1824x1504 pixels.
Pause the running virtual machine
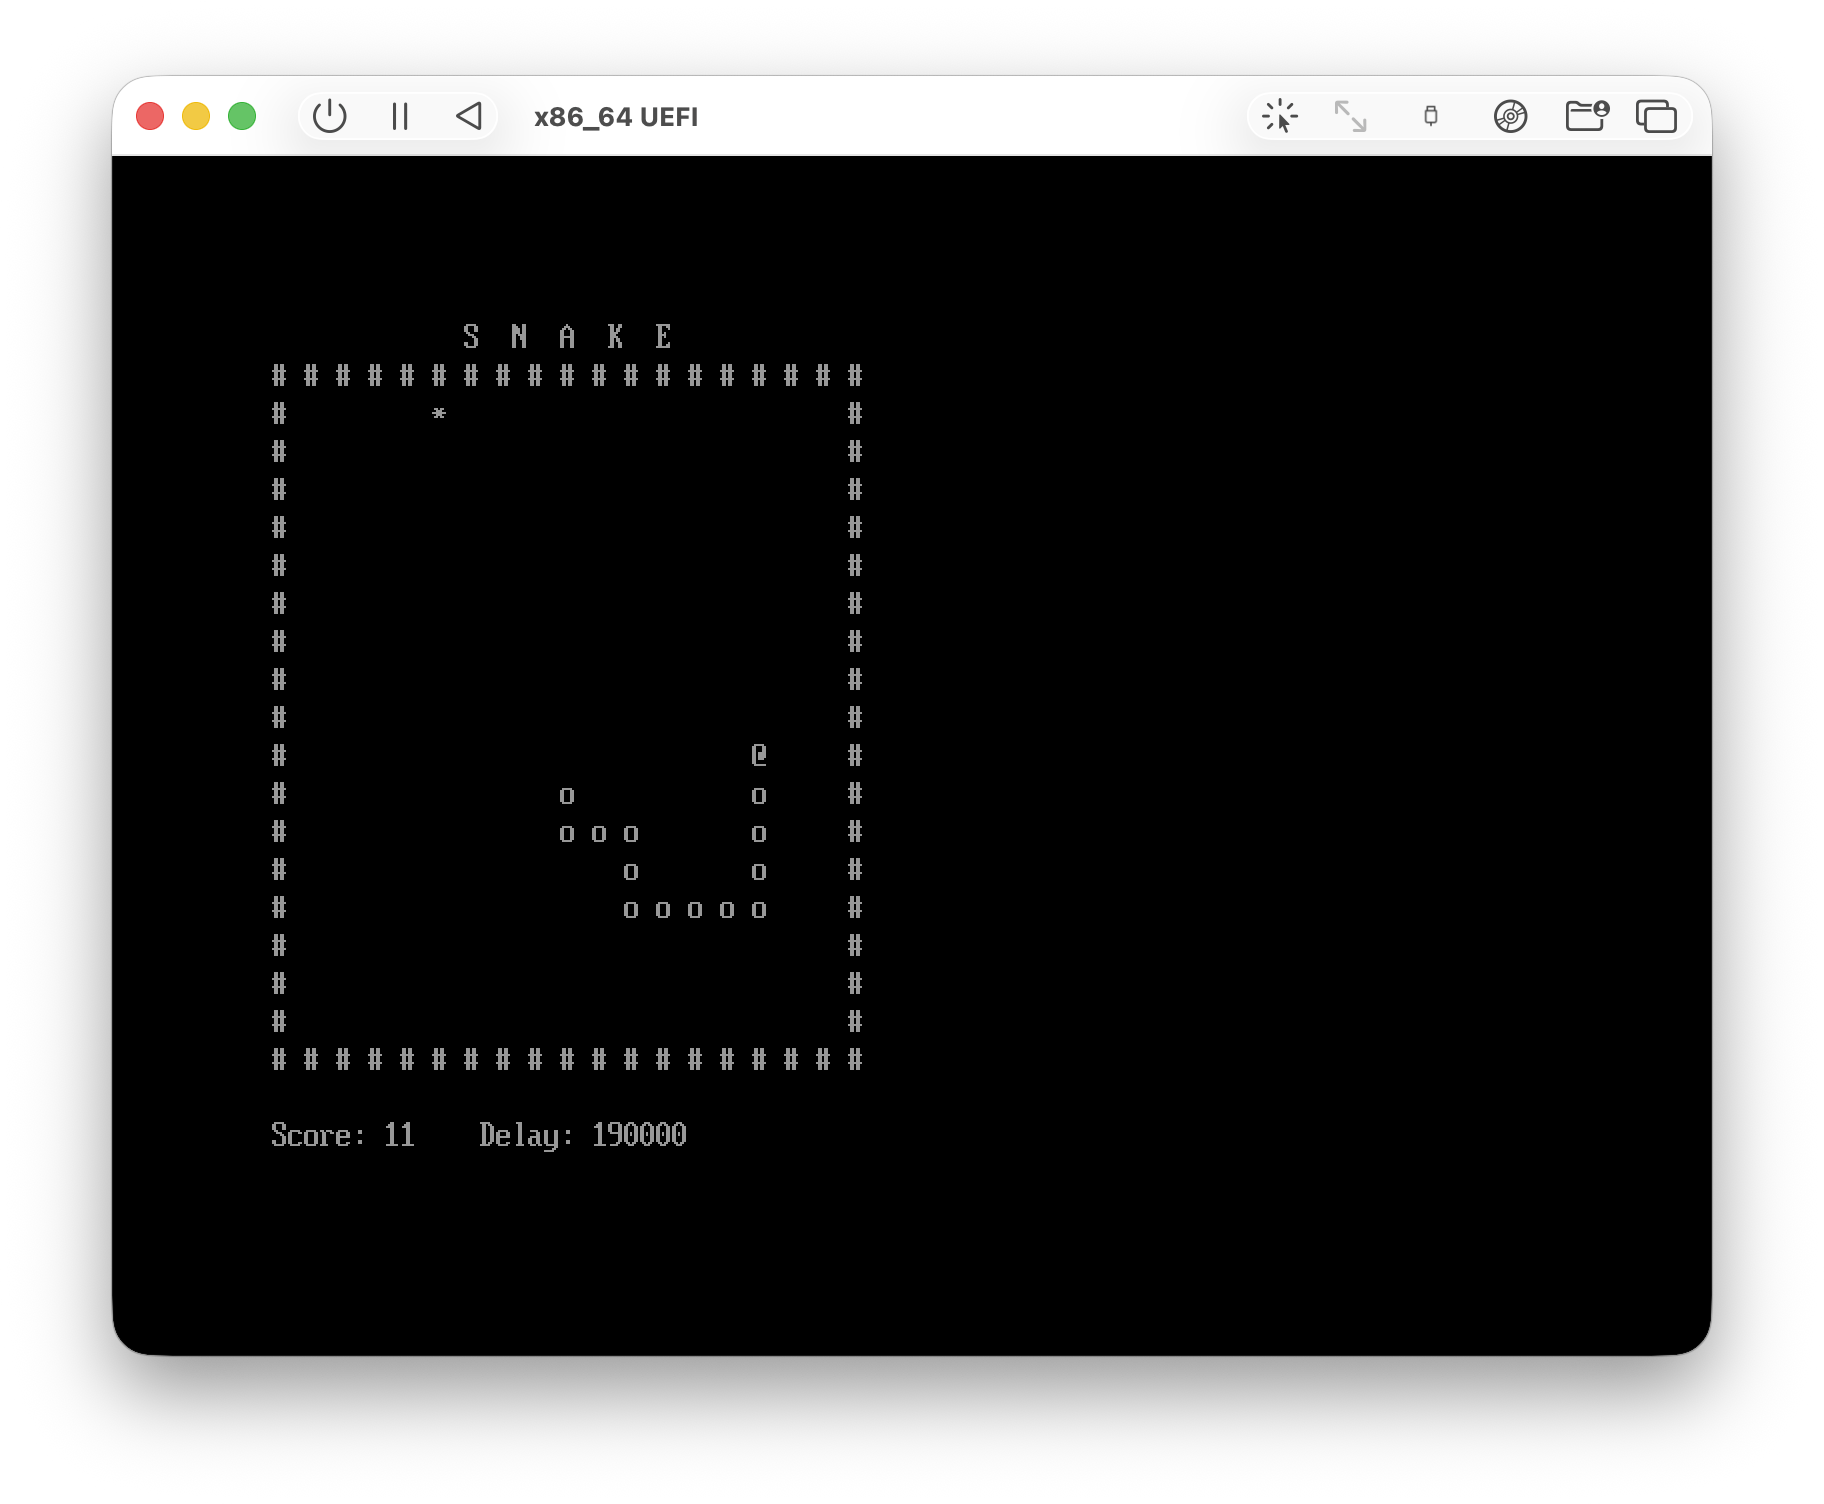tap(400, 116)
